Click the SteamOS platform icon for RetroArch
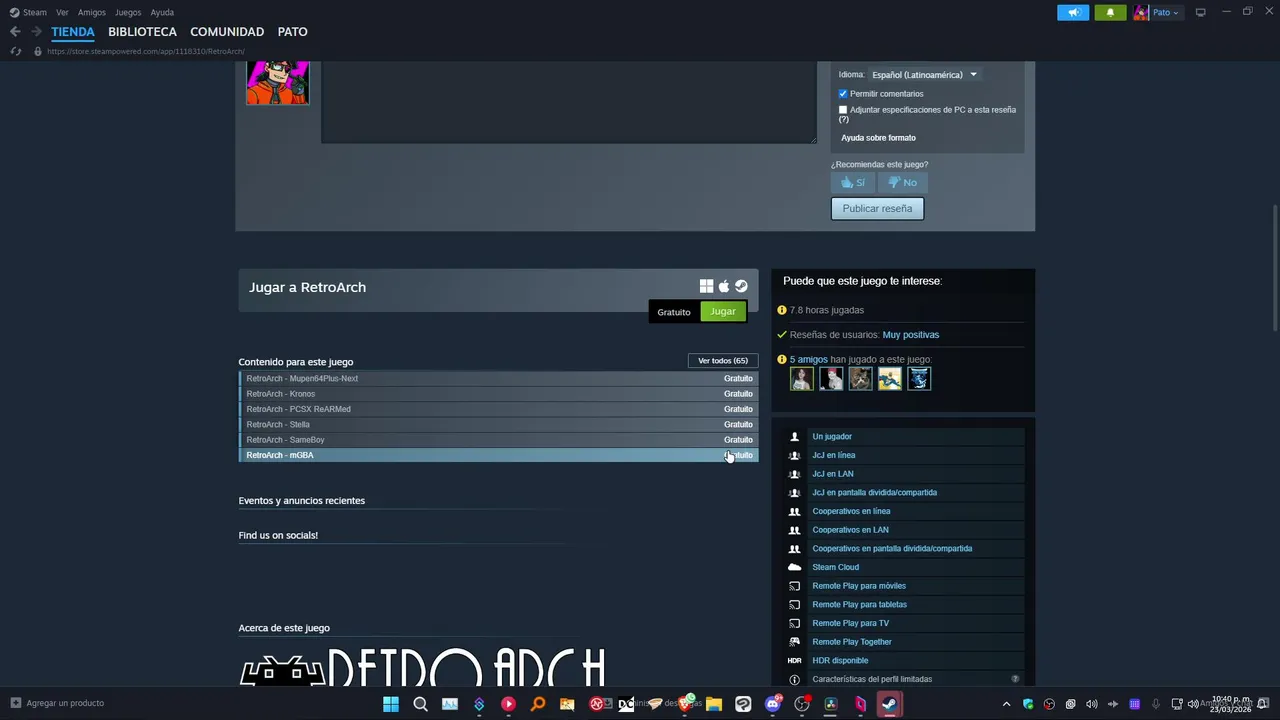The width and height of the screenshot is (1280, 720). point(741,286)
